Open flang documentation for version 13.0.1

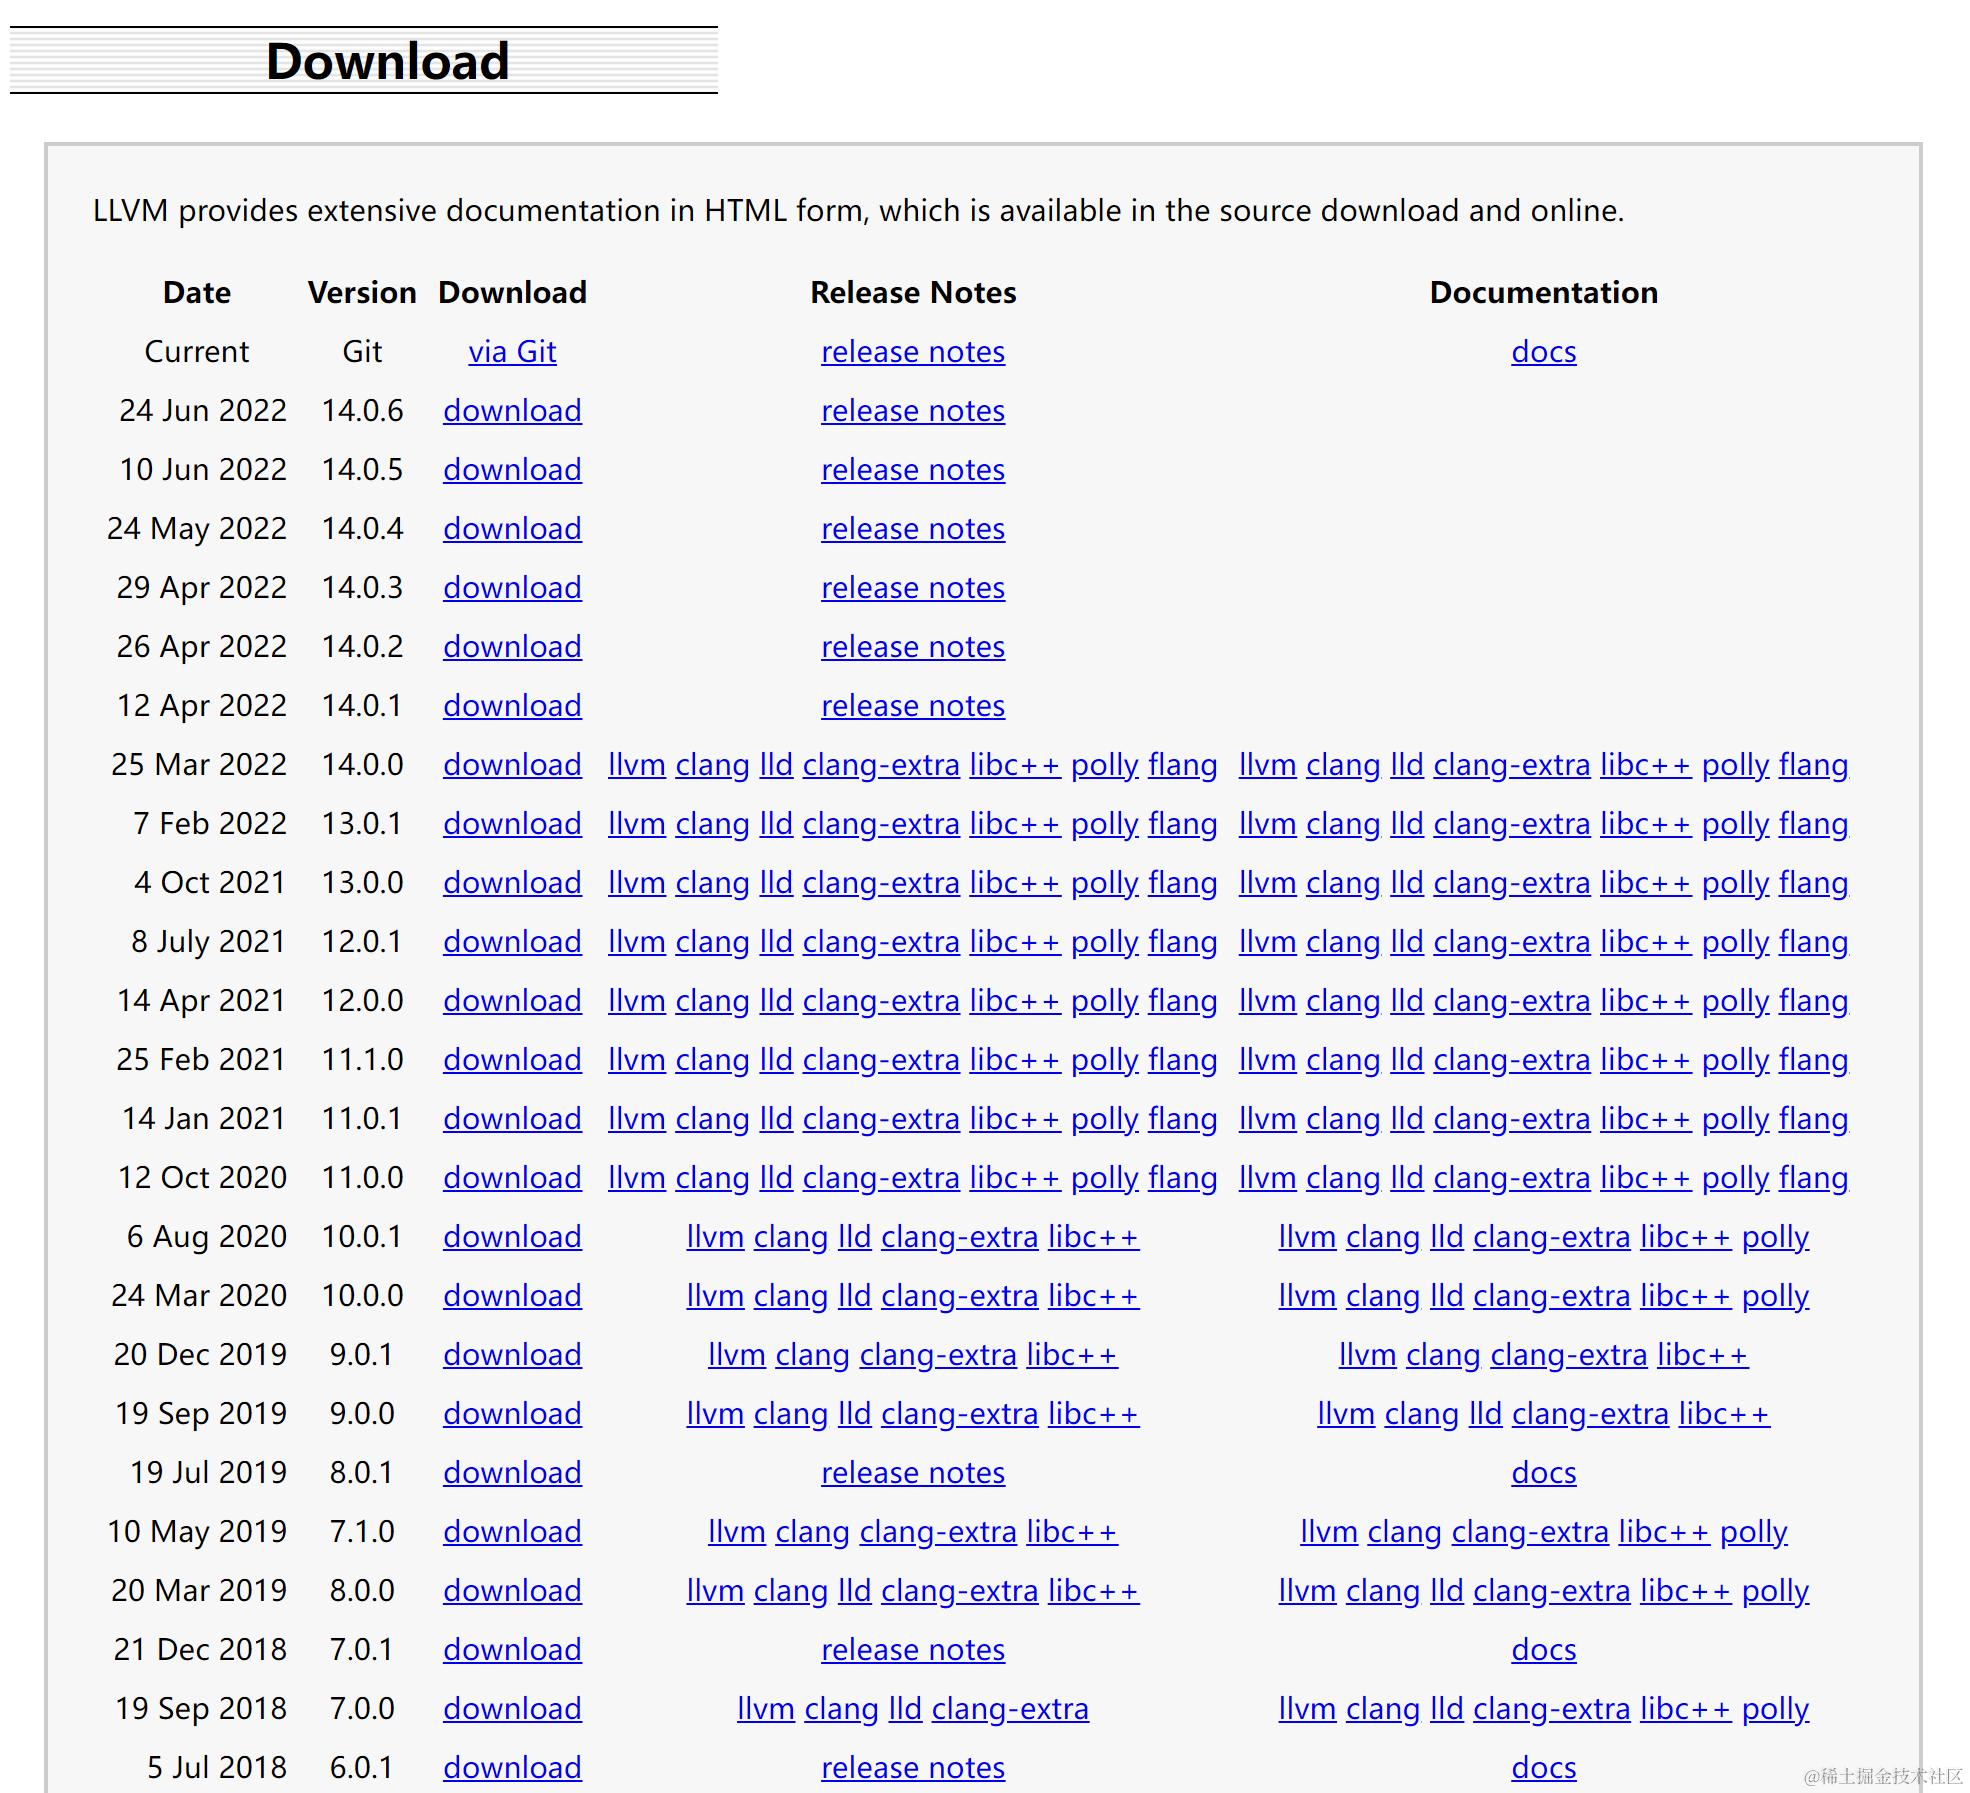(1813, 824)
